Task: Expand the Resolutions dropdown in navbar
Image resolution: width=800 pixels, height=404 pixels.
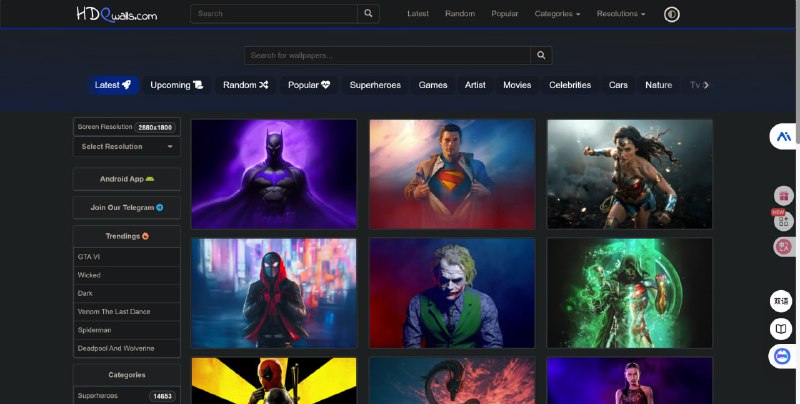Action: (620, 14)
